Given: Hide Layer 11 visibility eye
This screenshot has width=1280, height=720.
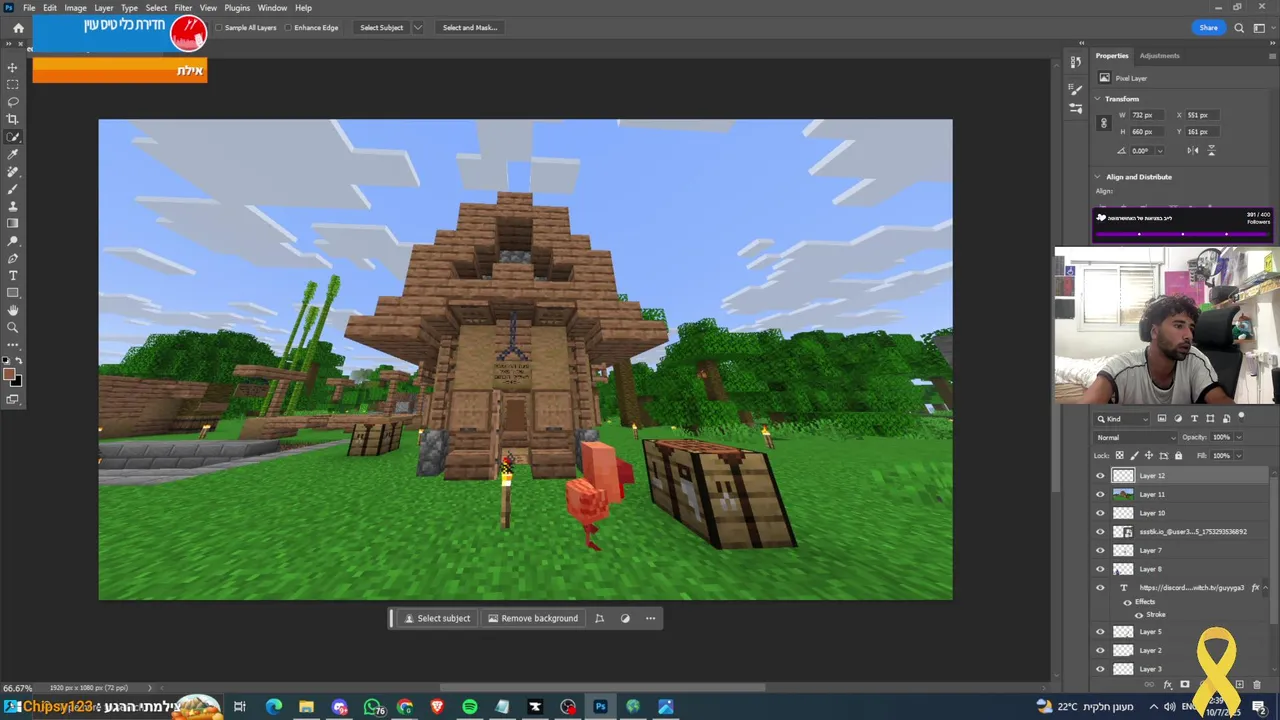Looking at the screenshot, I should point(1100,494).
